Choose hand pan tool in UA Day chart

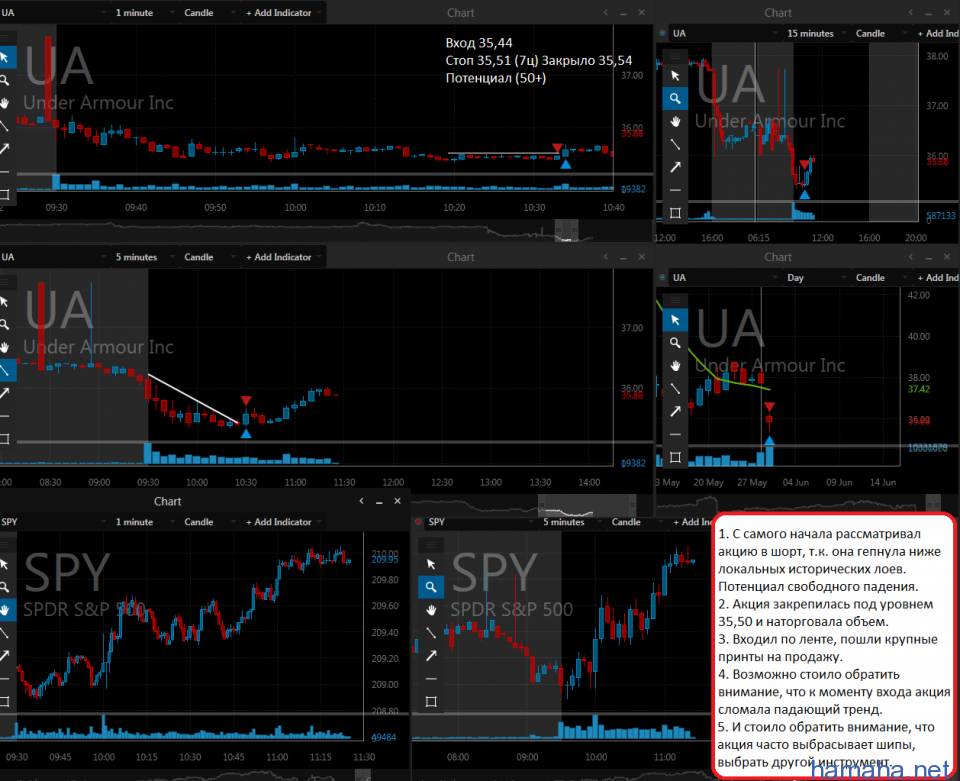click(x=675, y=365)
